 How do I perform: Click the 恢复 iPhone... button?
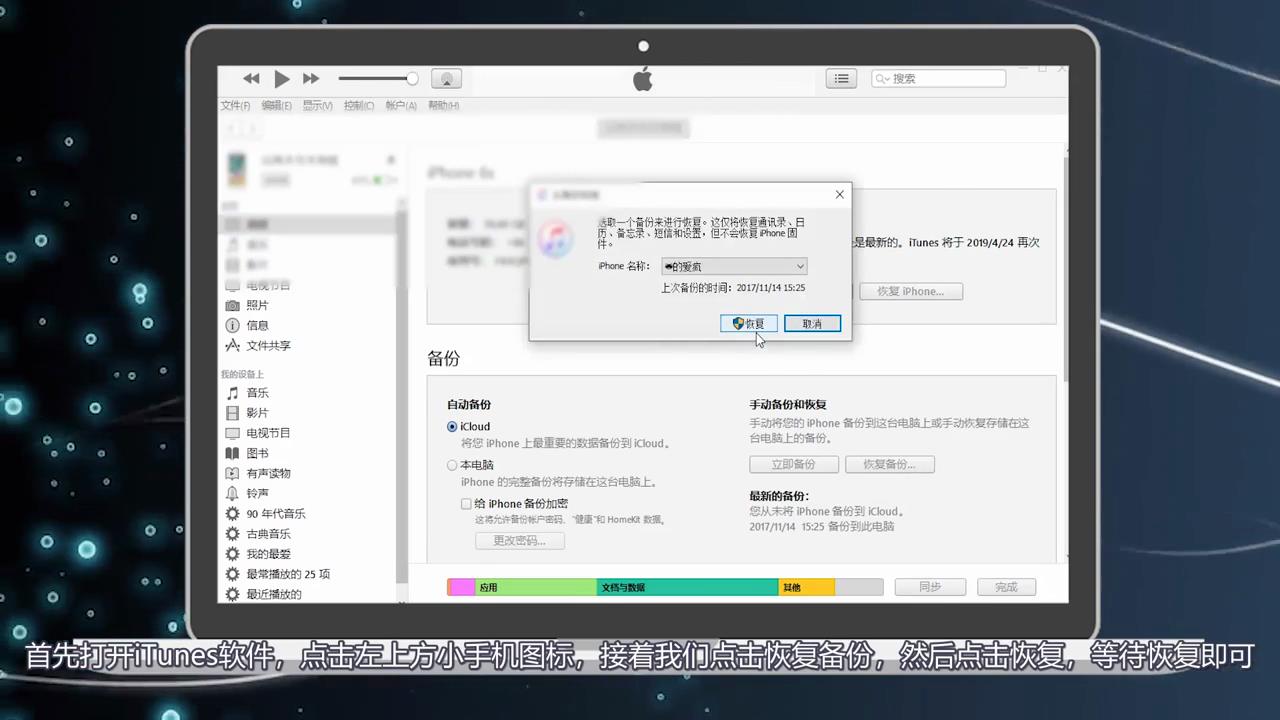click(x=910, y=291)
